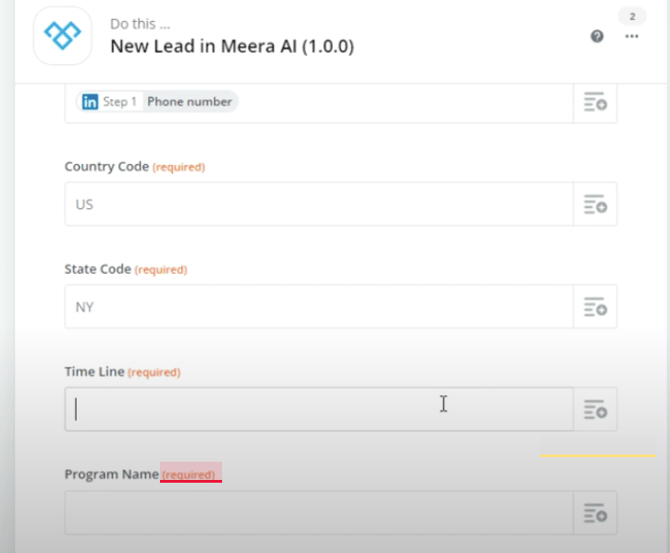This screenshot has width=670, height=553.
Task: Insert data icon beside Phone number field
Action: click(x=595, y=102)
